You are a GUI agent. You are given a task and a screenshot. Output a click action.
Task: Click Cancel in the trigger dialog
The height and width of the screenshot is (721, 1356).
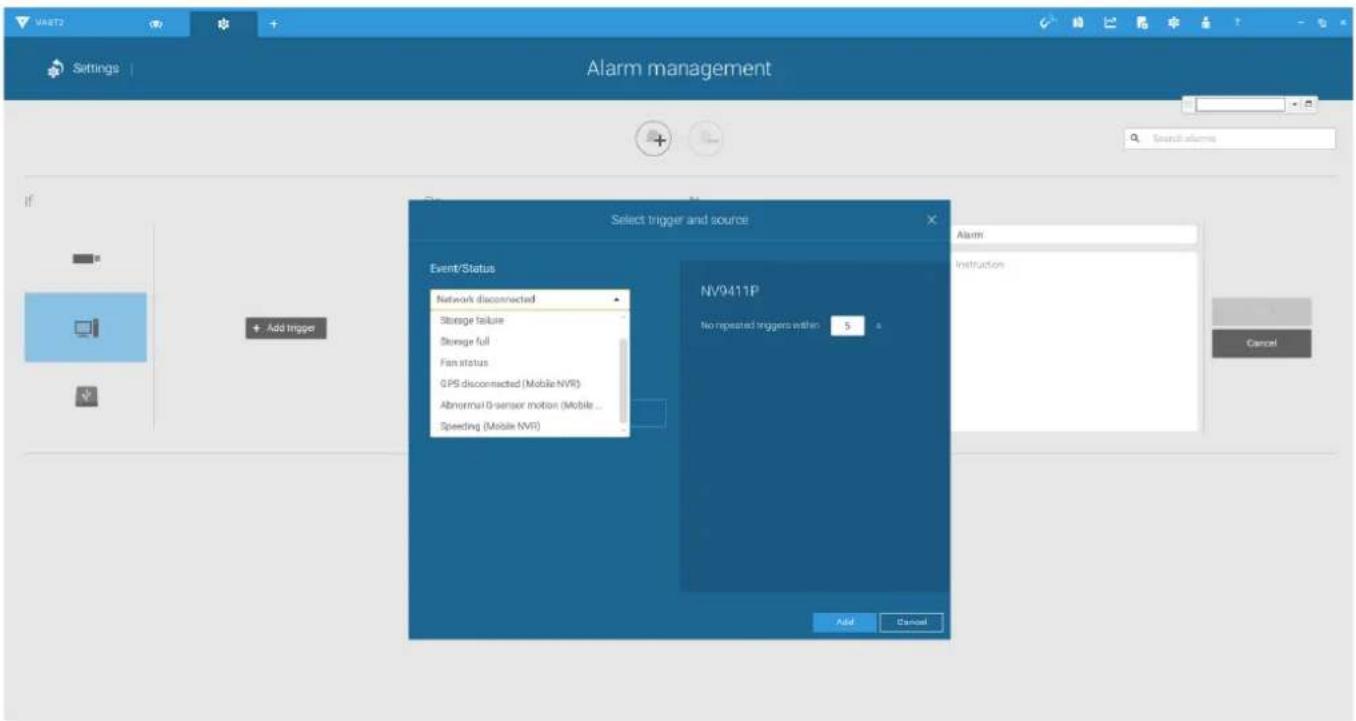tap(911, 622)
